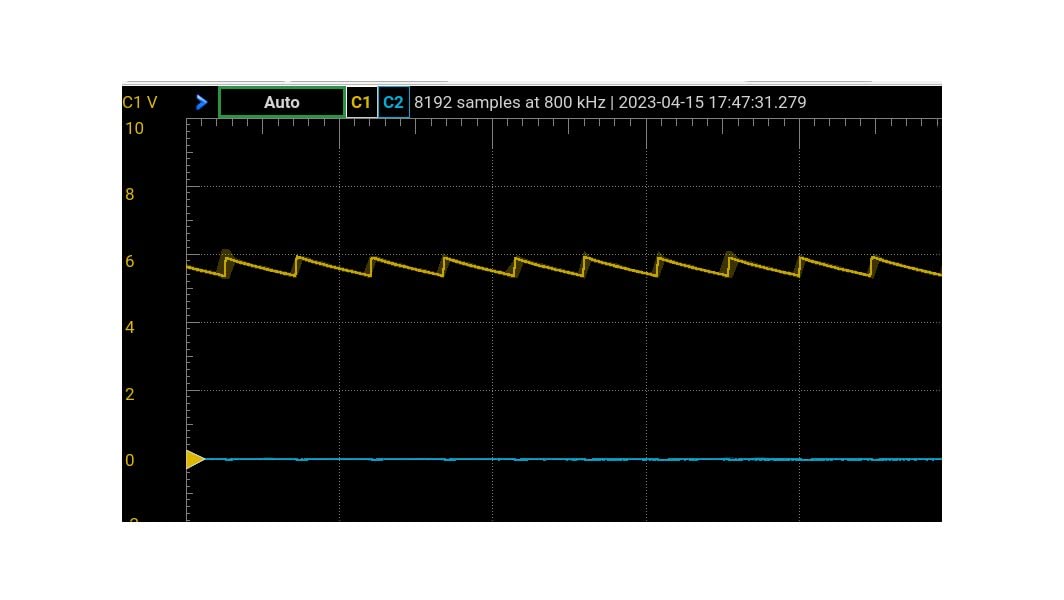
Task: Toggle the C2 channel button
Action: [x=394, y=102]
